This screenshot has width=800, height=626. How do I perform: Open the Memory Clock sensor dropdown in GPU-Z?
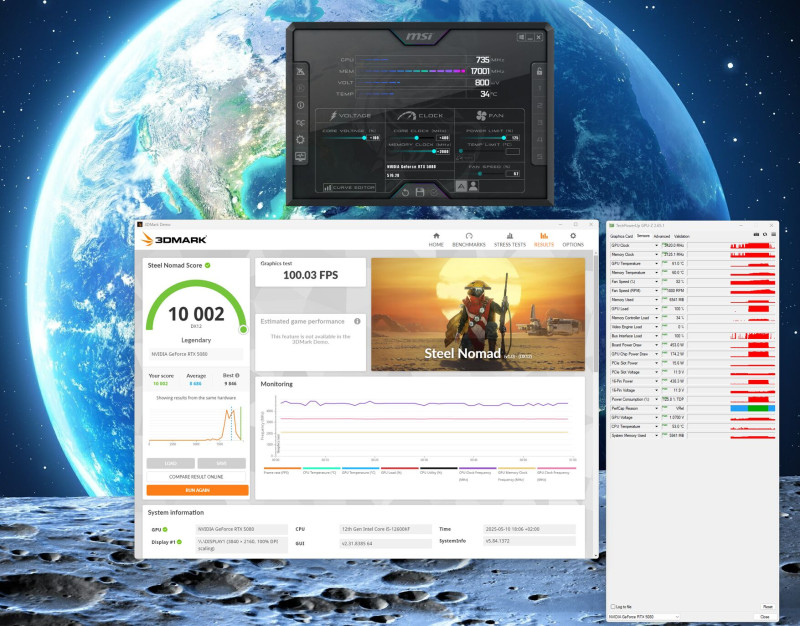coord(657,255)
